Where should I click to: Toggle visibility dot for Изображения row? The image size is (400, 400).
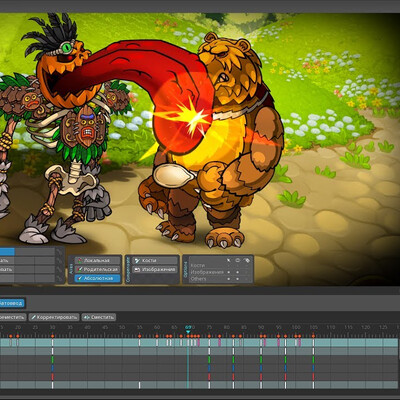[237, 272]
